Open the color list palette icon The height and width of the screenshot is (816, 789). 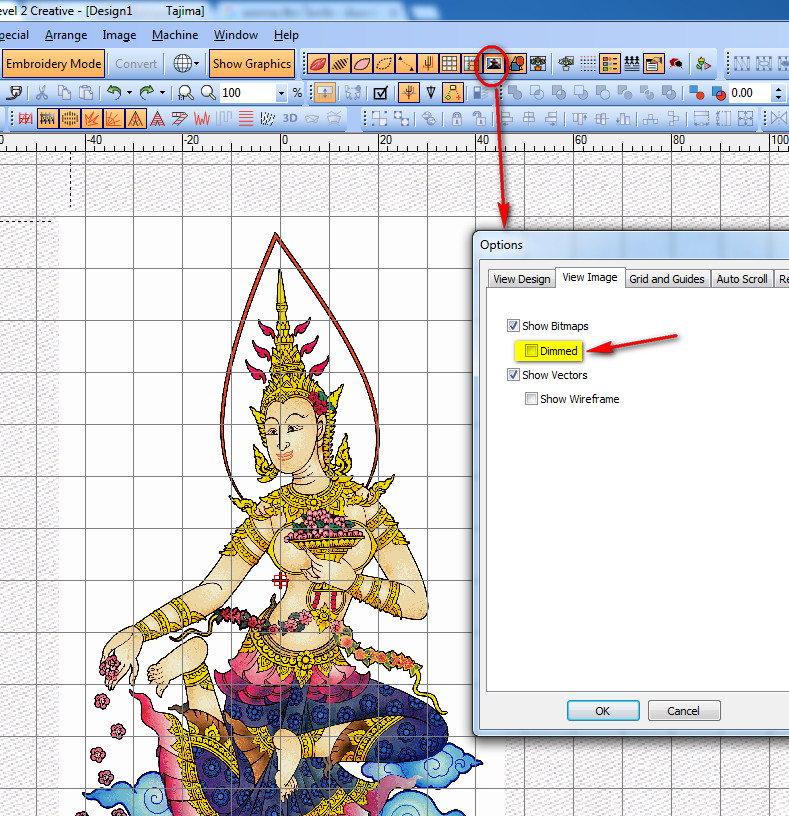pos(609,64)
